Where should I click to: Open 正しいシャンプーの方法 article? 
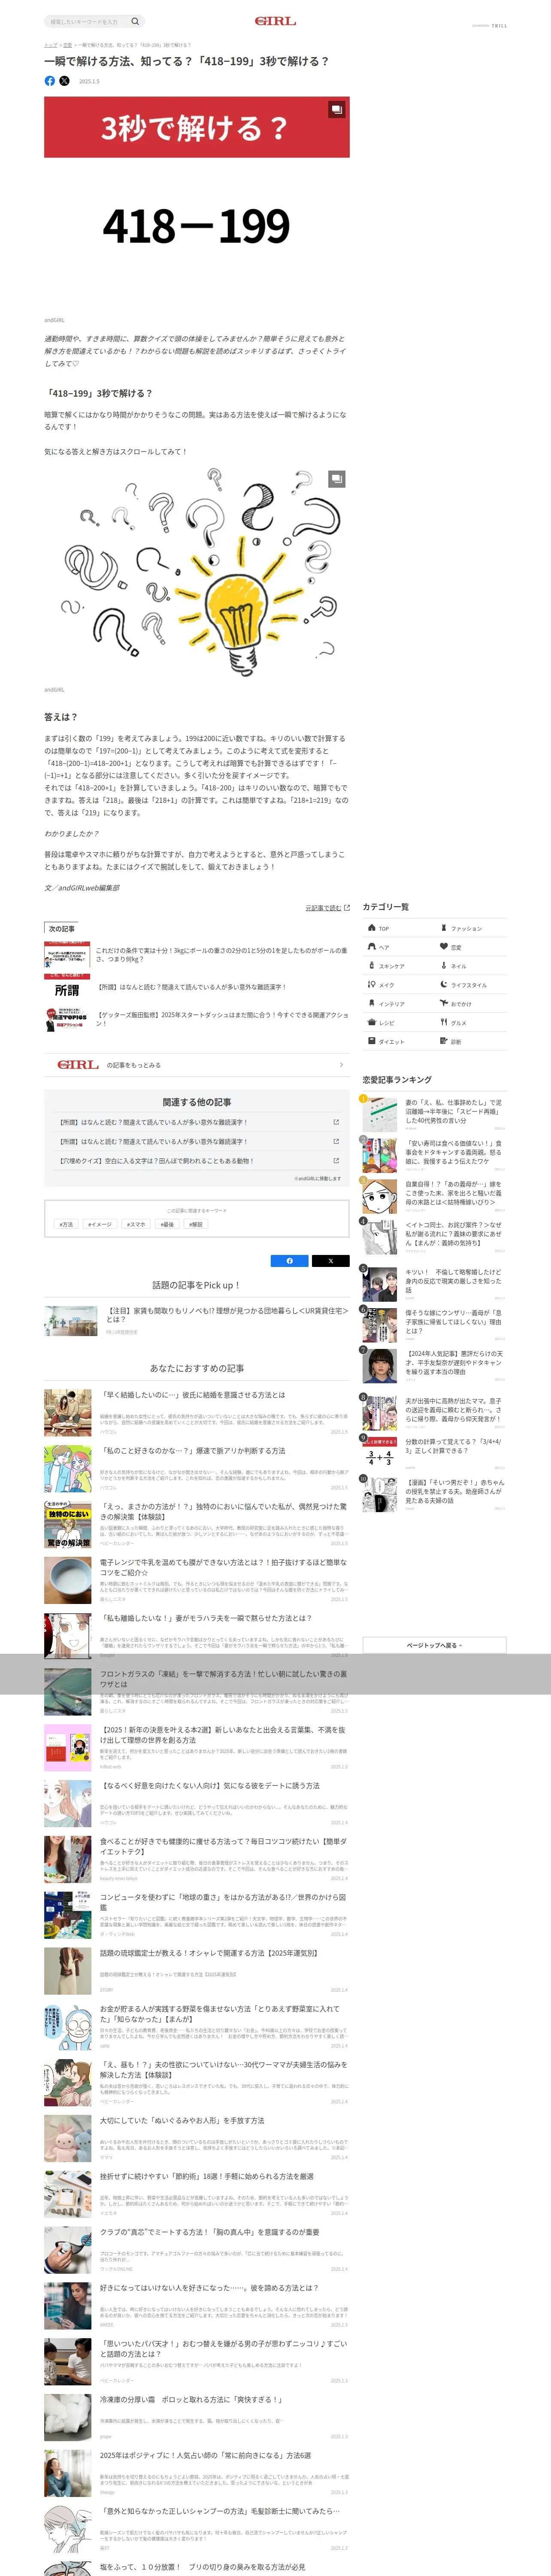tap(197, 2529)
